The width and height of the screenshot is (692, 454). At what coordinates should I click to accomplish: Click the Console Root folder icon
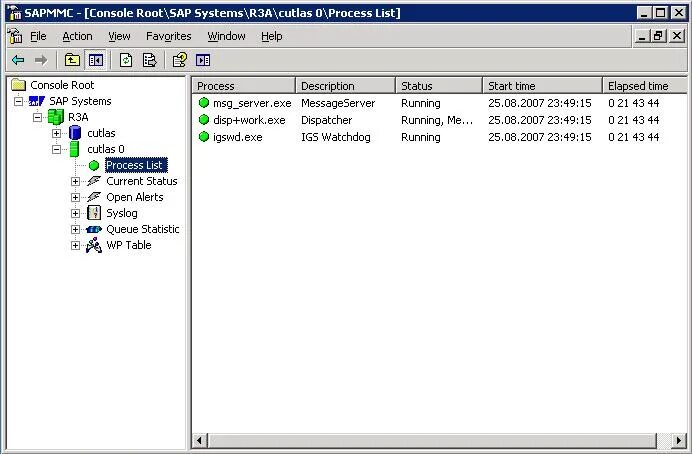tap(19, 85)
